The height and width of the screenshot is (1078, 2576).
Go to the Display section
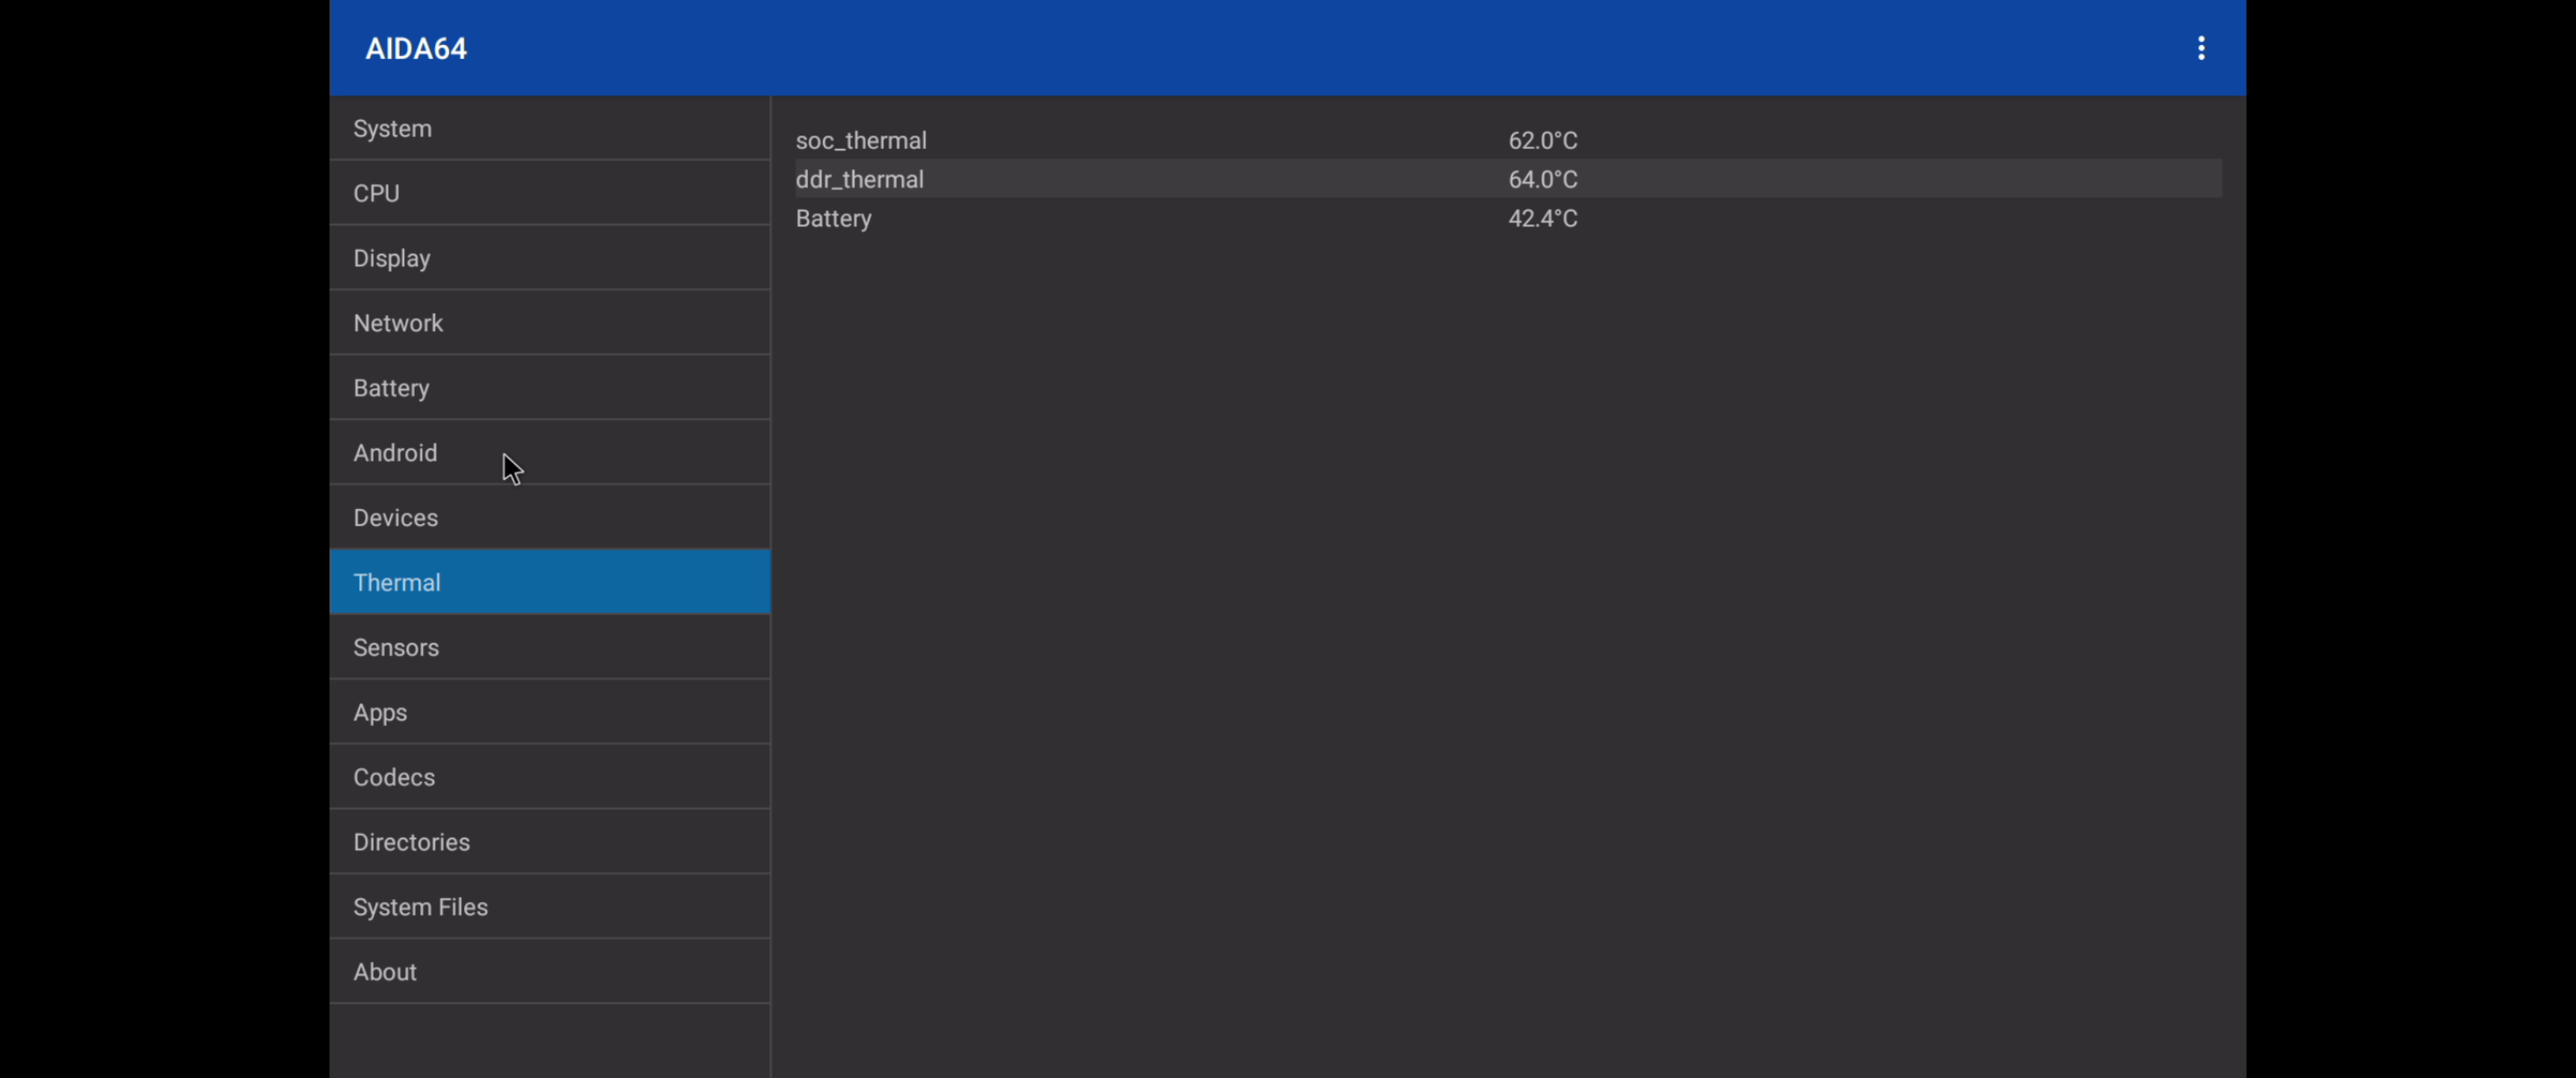click(x=549, y=258)
